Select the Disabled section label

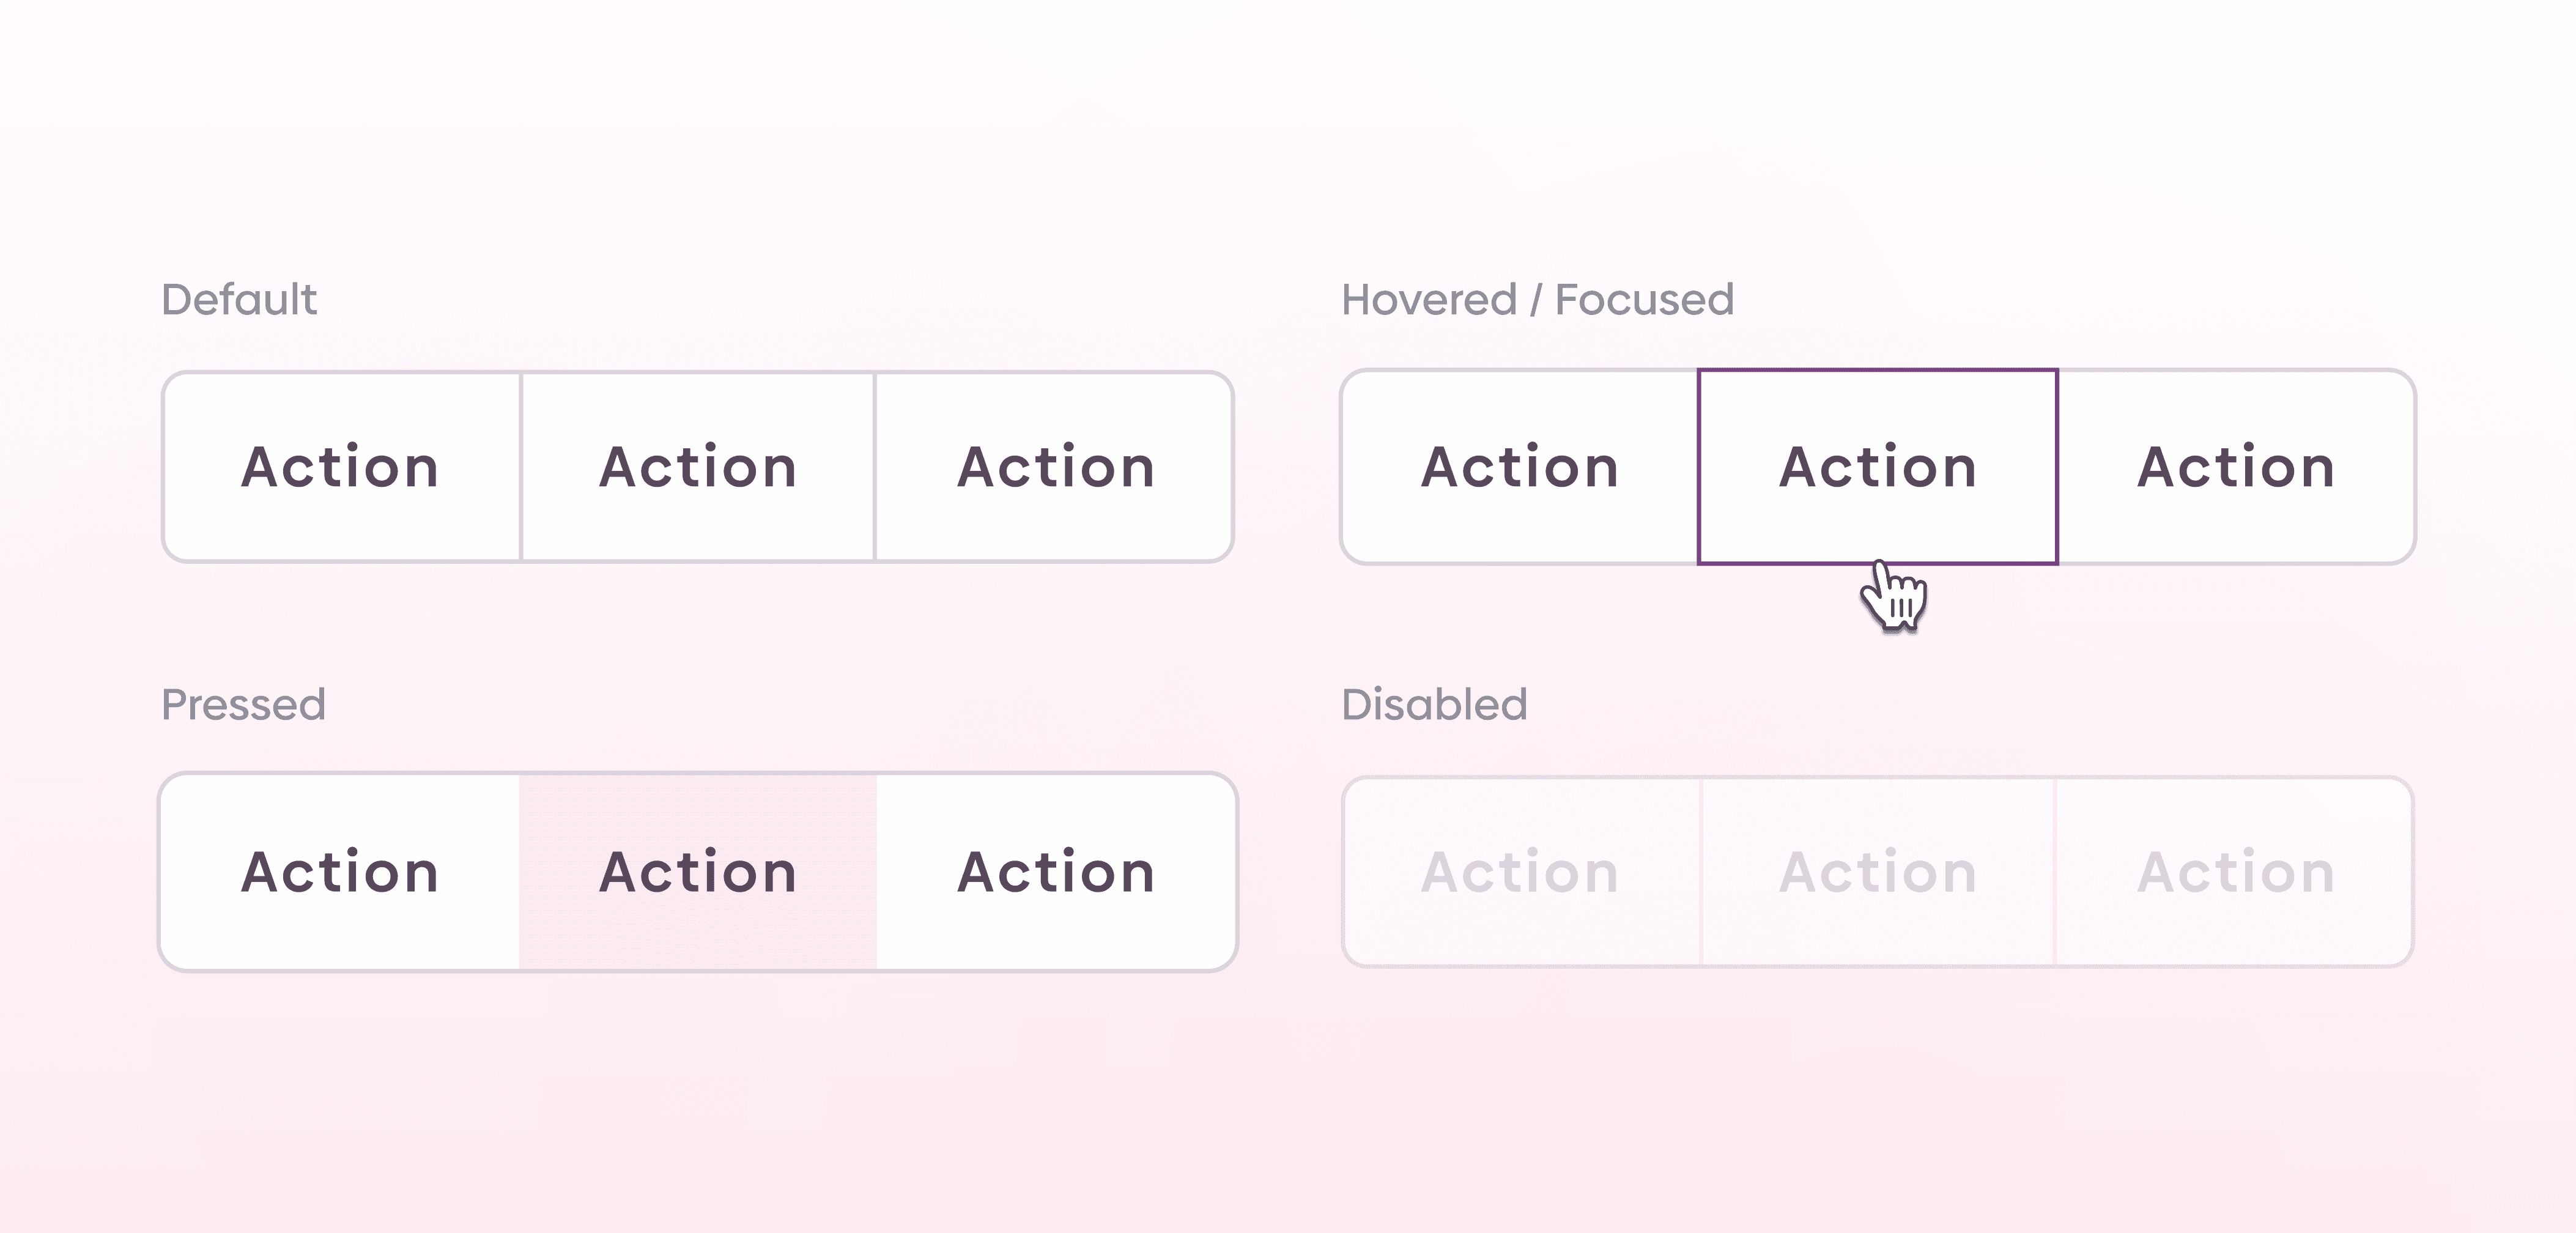(1434, 704)
